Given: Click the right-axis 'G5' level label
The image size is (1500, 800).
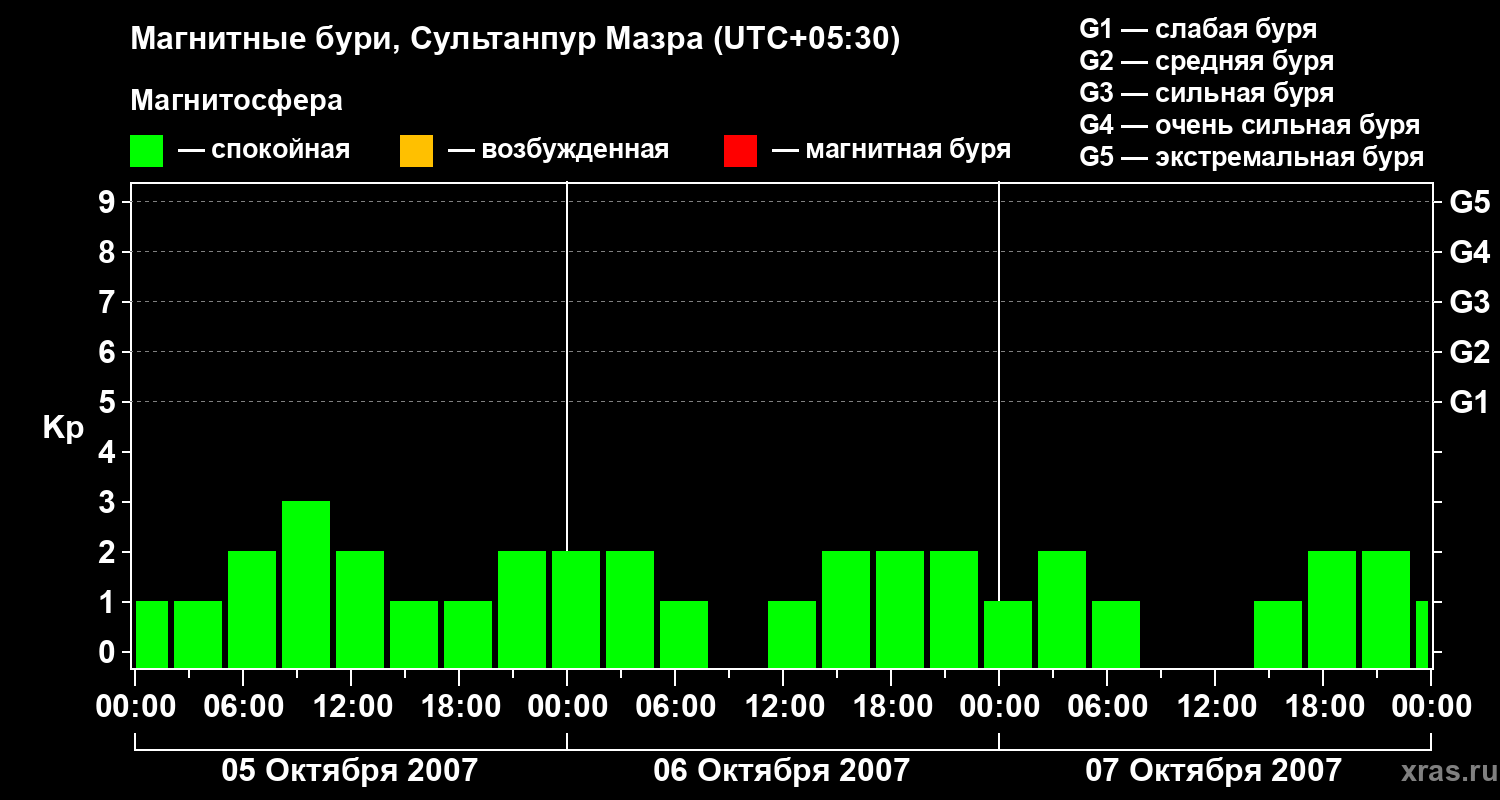Looking at the screenshot, I should tap(1470, 202).
